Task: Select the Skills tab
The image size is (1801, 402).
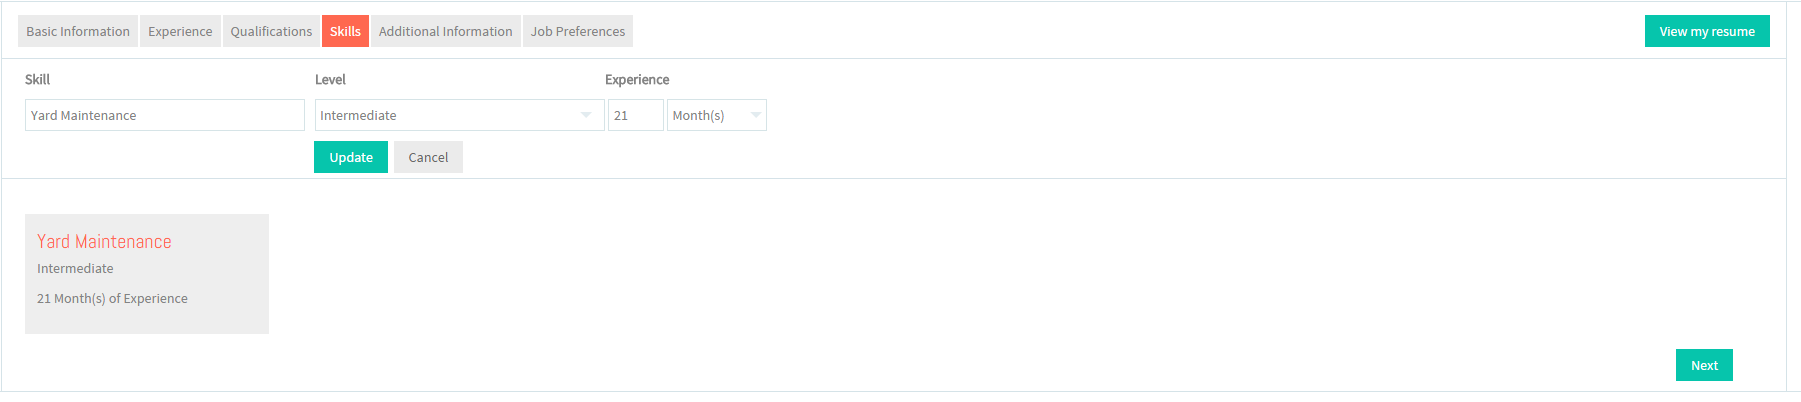Action: pyautogui.click(x=345, y=31)
